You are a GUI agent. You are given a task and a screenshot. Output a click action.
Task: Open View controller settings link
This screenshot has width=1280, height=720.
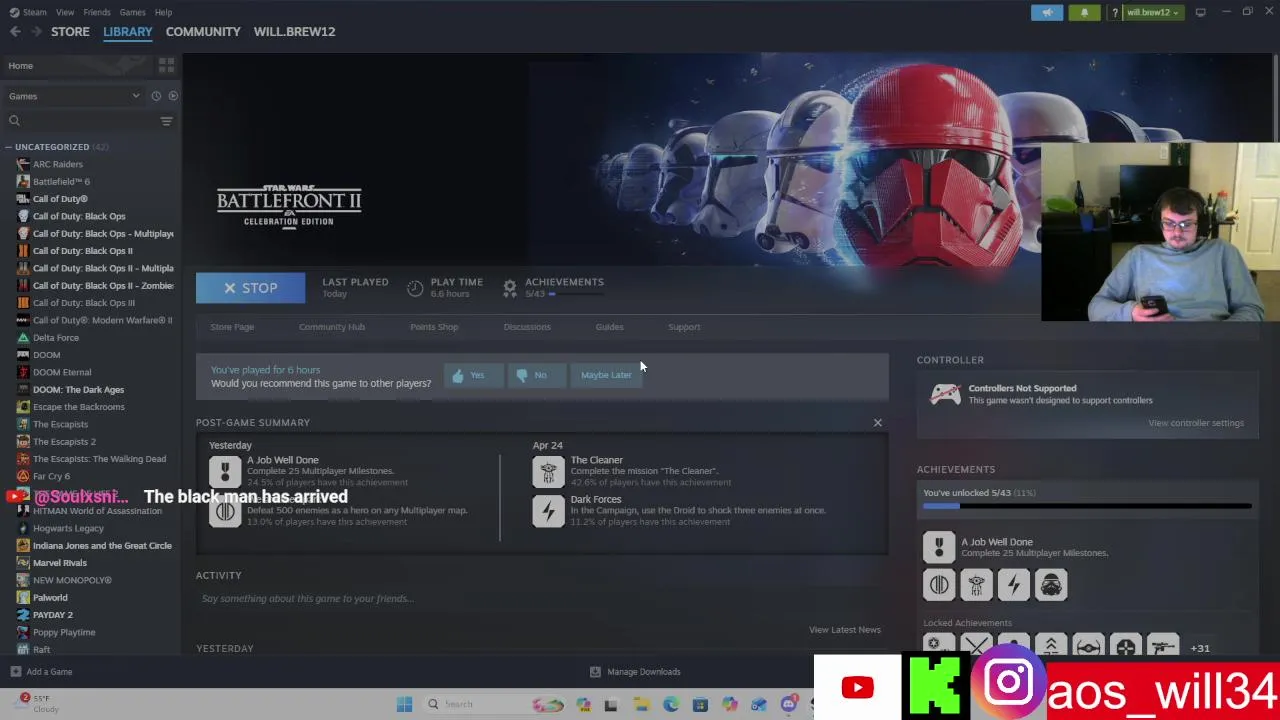click(x=1196, y=423)
